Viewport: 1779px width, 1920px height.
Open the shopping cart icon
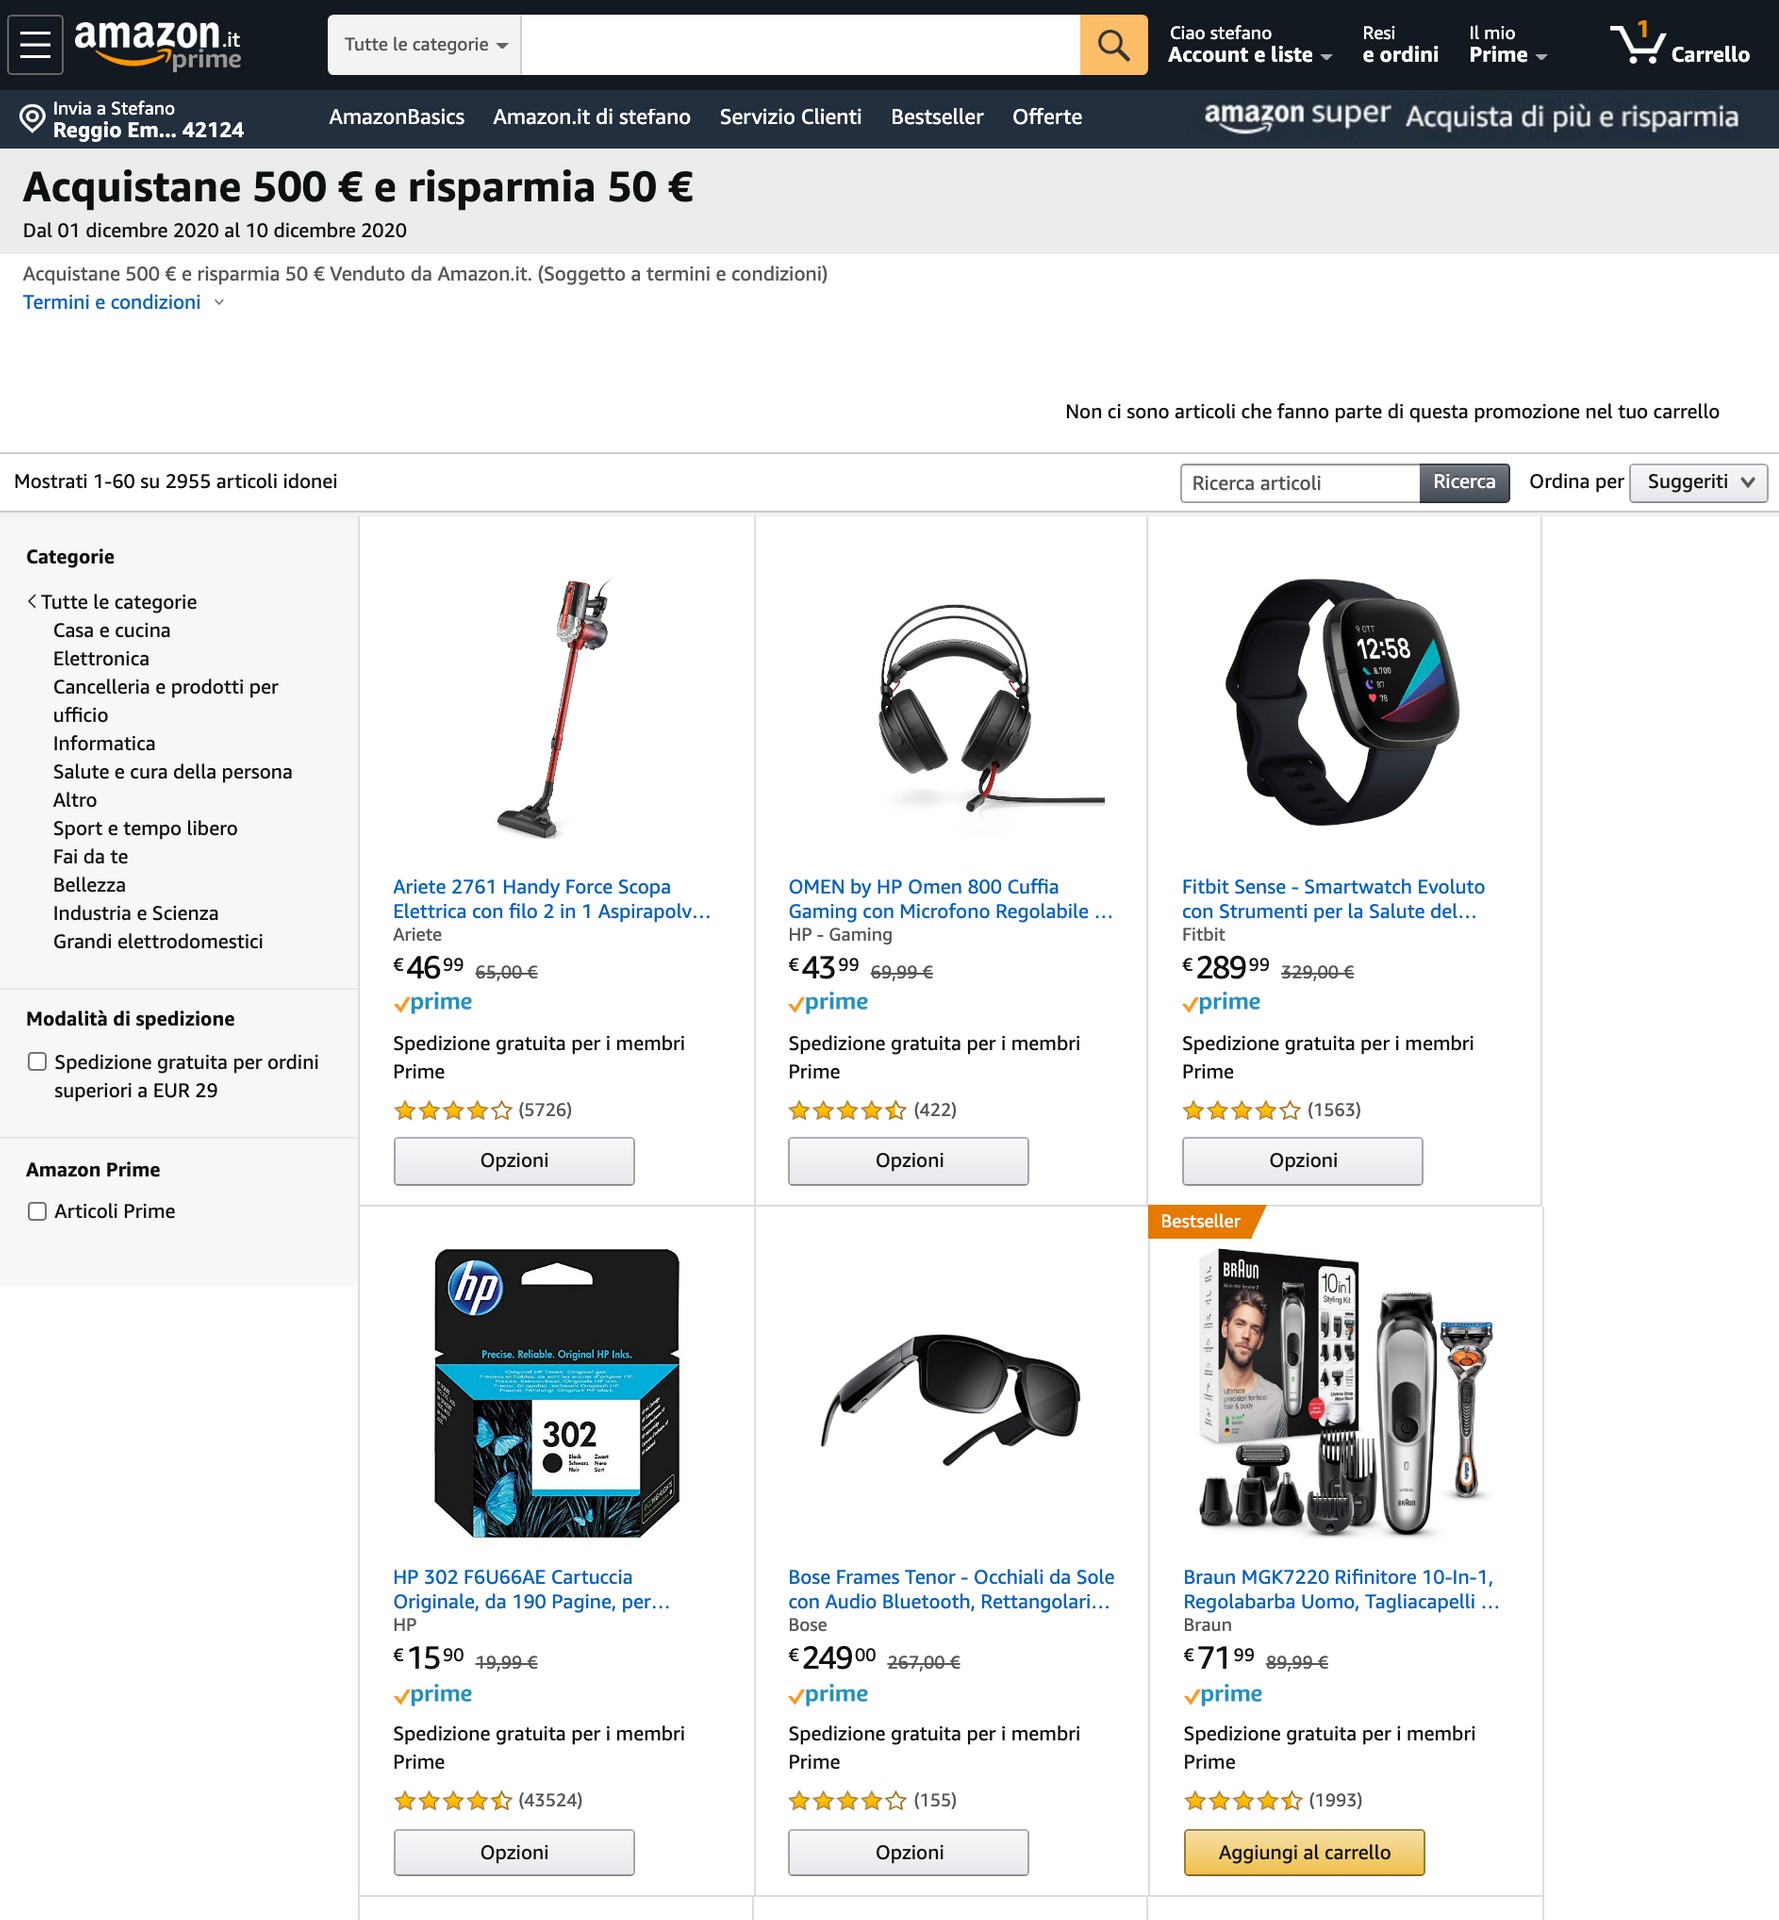click(1638, 44)
